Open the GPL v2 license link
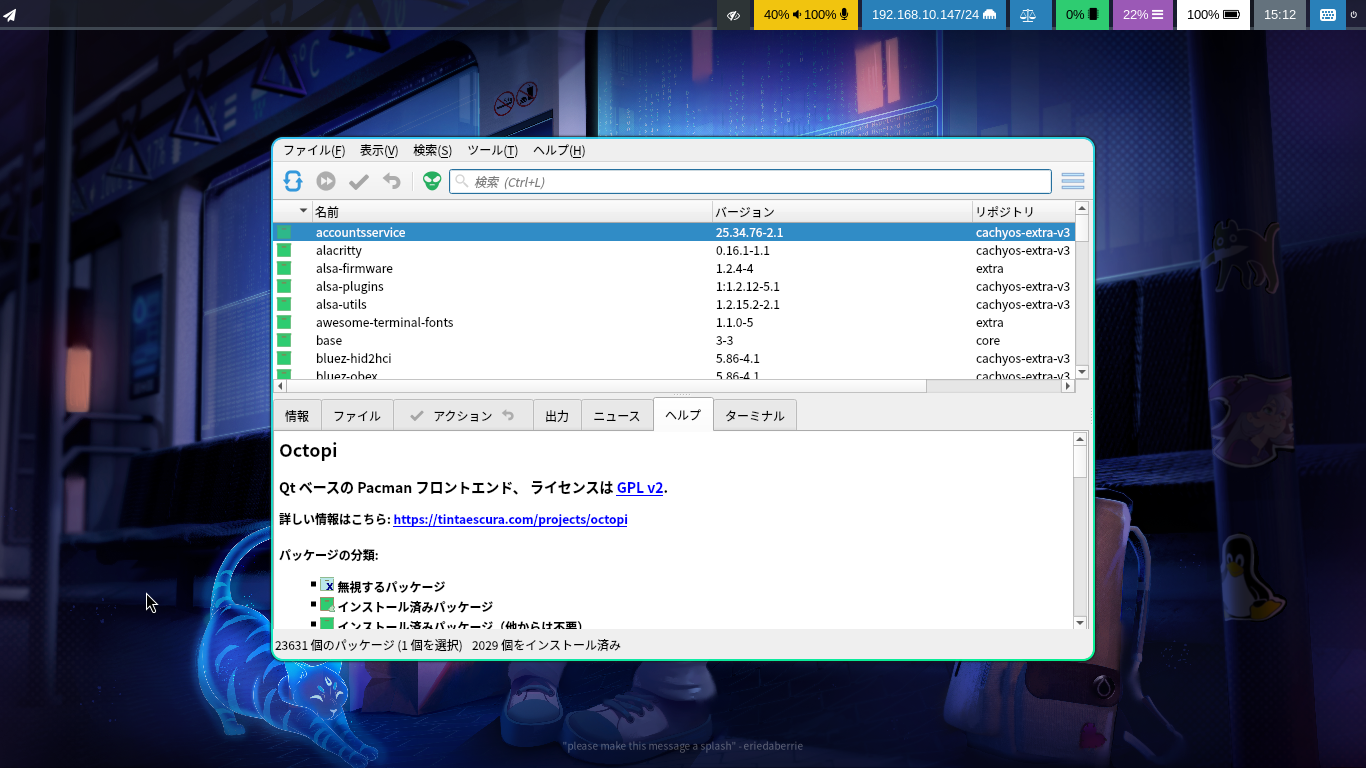Image resolution: width=1366 pixels, height=768 pixels. point(640,488)
